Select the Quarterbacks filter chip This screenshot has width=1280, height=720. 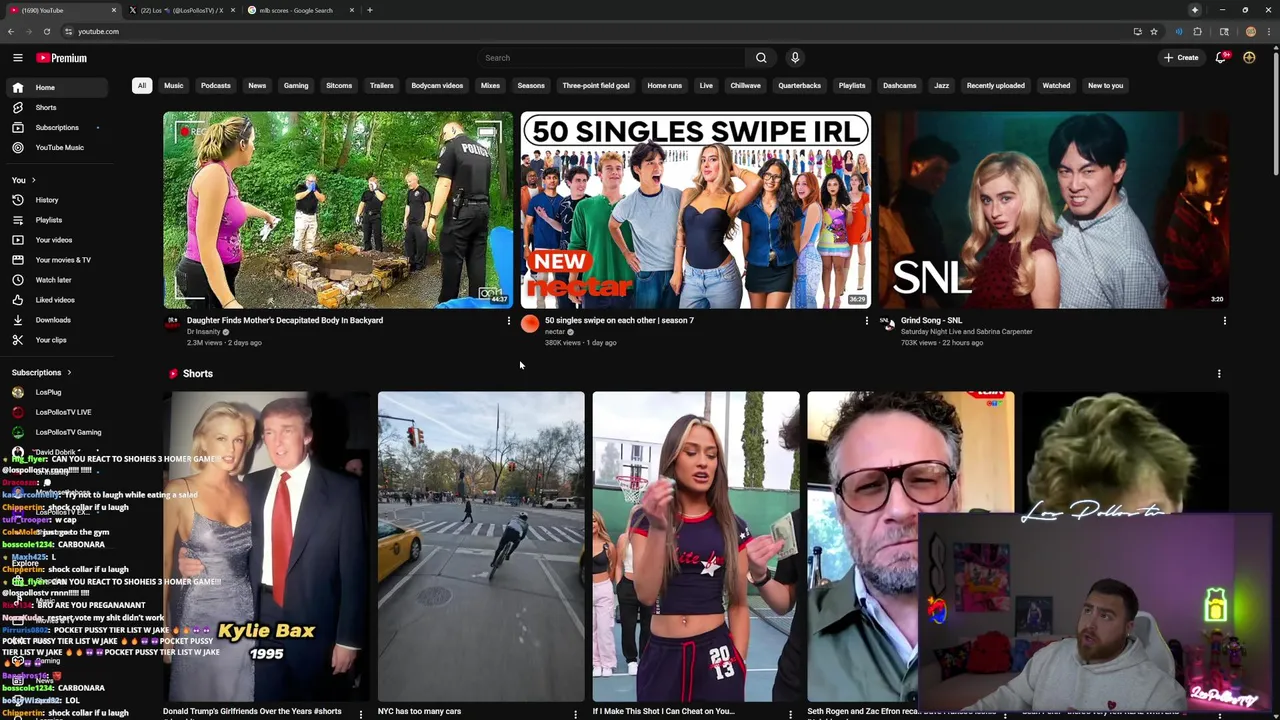[799, 85]
